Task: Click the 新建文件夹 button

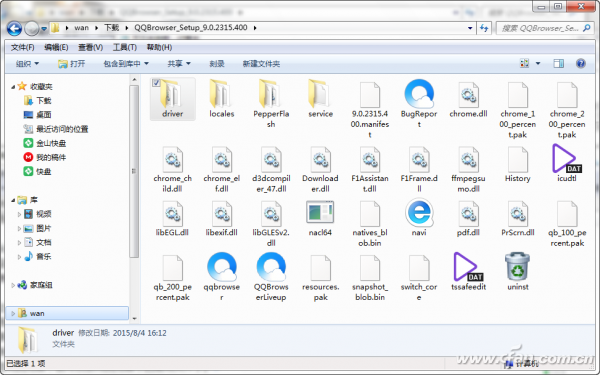Action: 261,64
